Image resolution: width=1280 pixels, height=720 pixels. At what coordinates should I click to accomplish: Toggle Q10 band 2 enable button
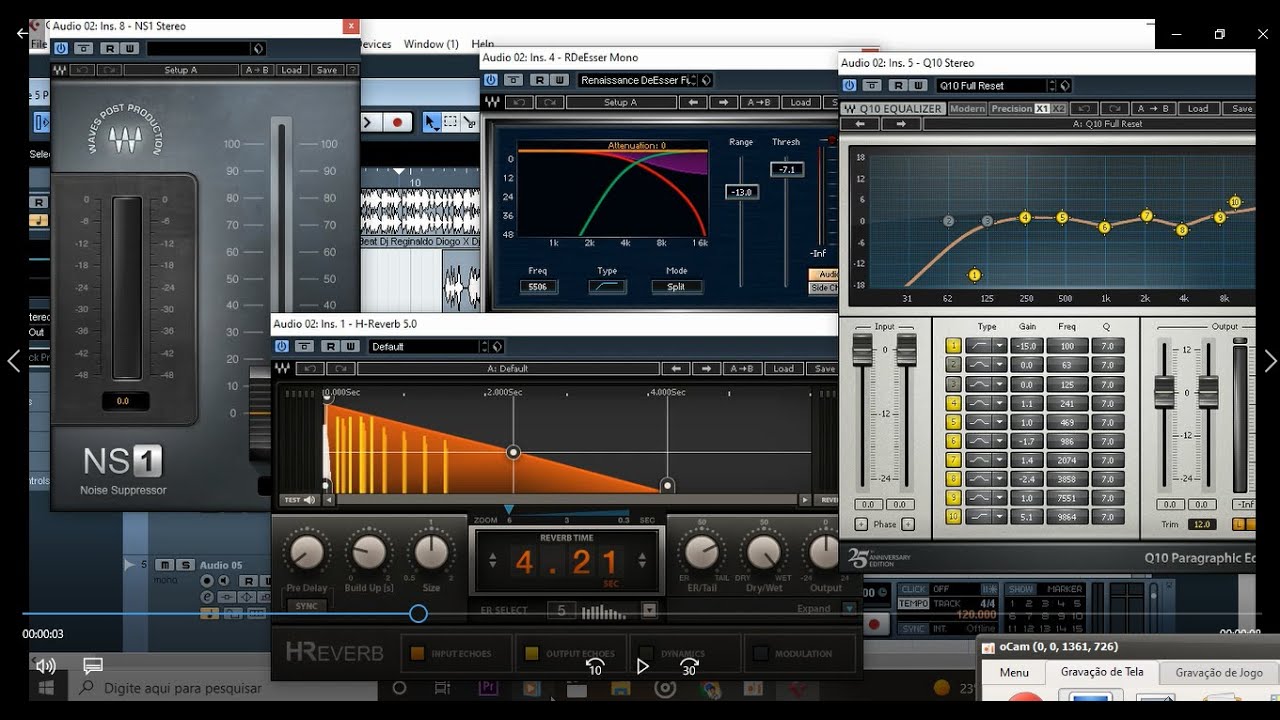coord(953,365)
